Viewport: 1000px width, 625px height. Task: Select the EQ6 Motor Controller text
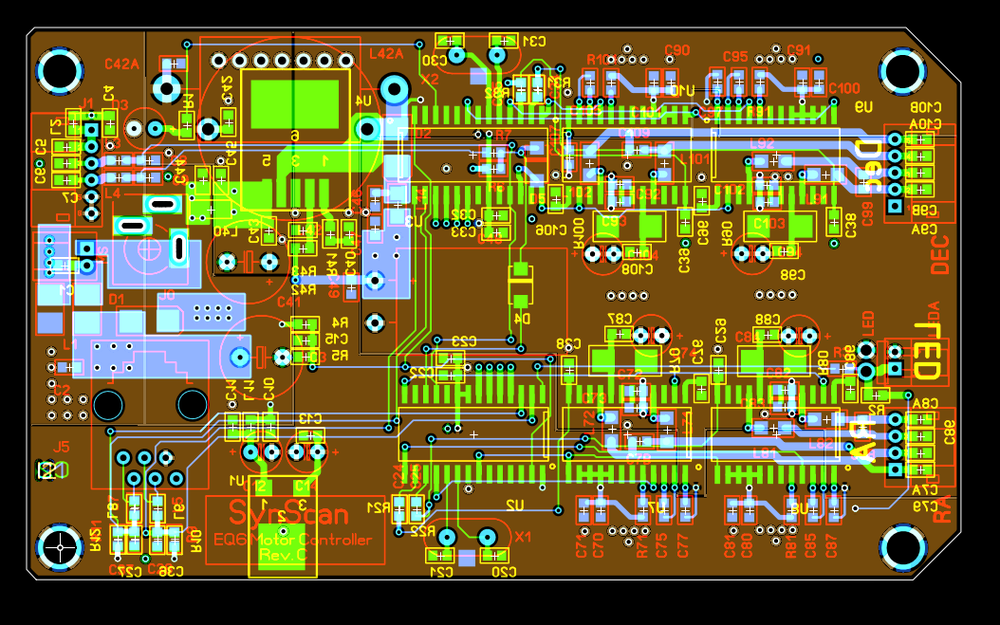click(x=293, y=540)
